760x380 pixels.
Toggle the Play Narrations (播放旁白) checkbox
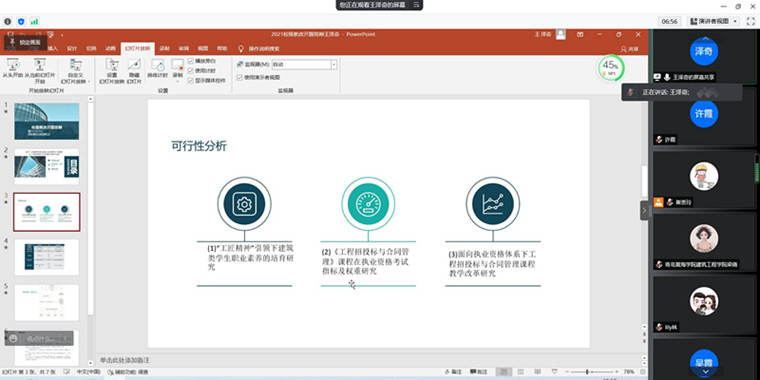tap(190, 61)
